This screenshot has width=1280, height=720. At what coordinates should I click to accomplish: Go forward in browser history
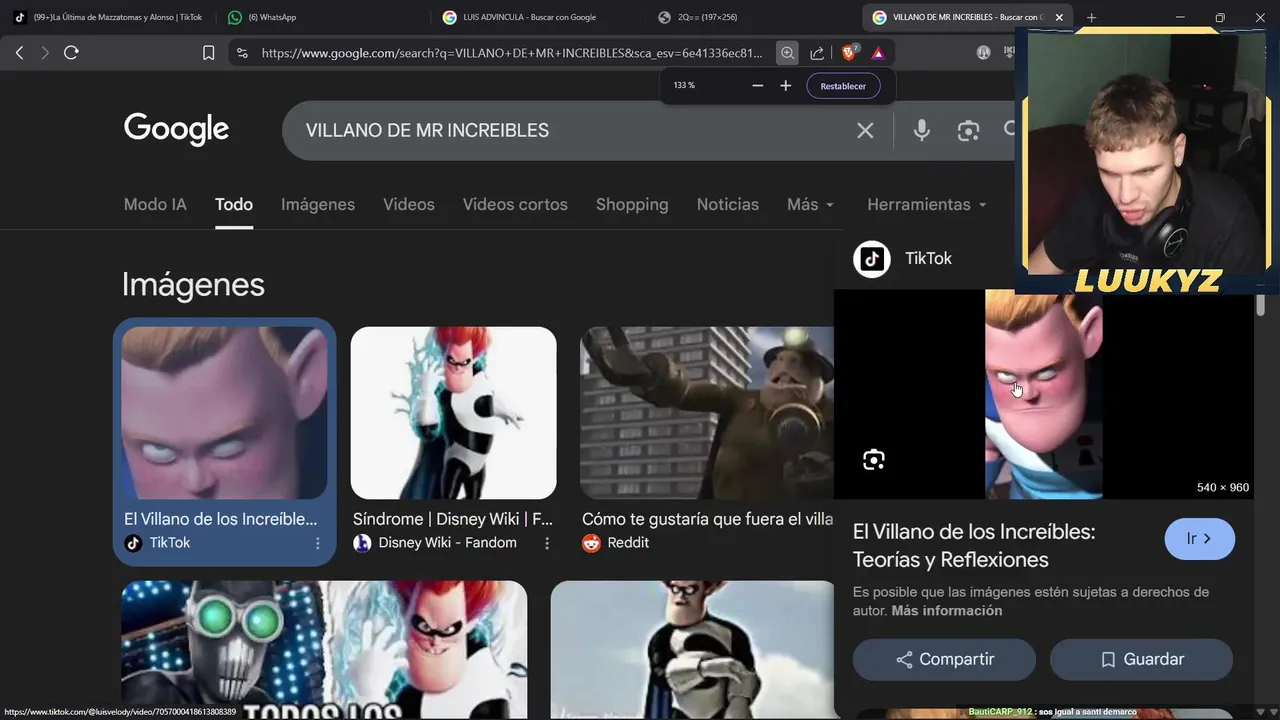point(45,53)
